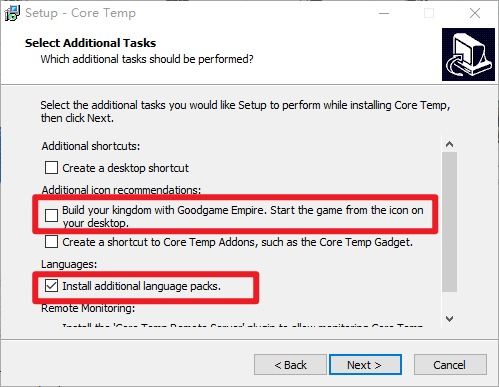Click the scrollbar up arrow
The image size is (499, 387).
449,144
